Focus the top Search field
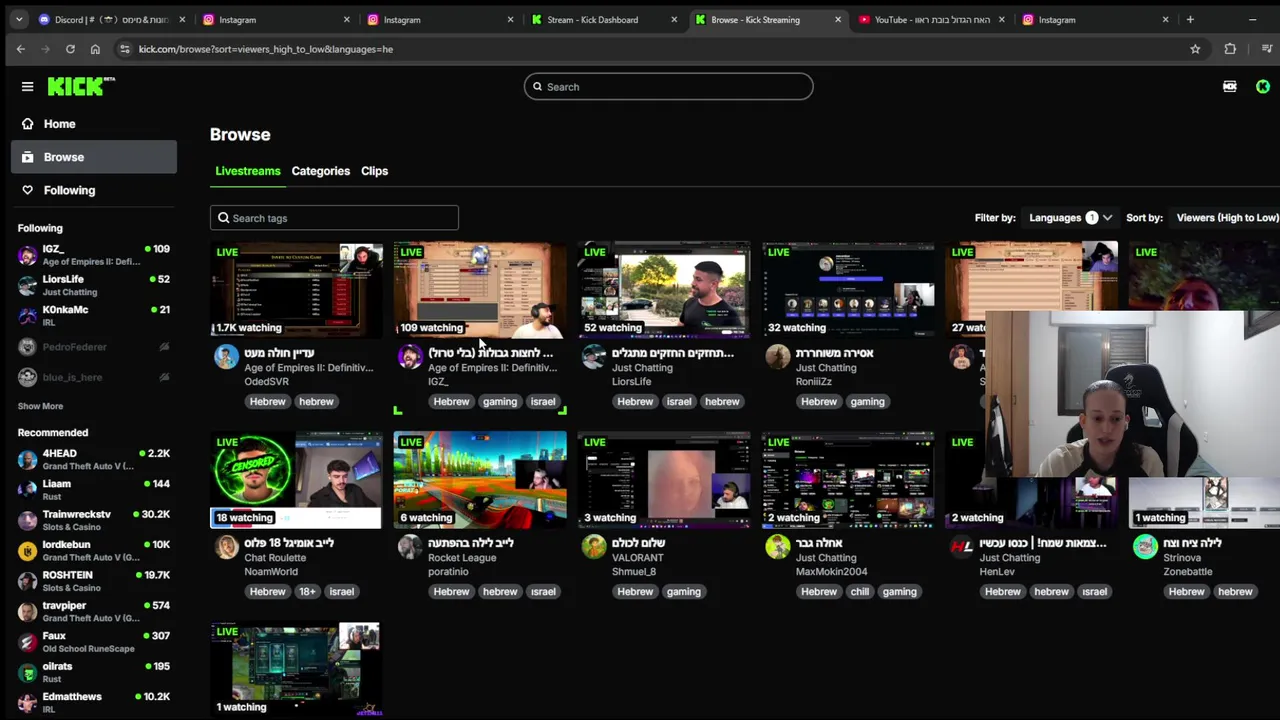This screenshot has width=1280, height=720. tap(668, 87)
